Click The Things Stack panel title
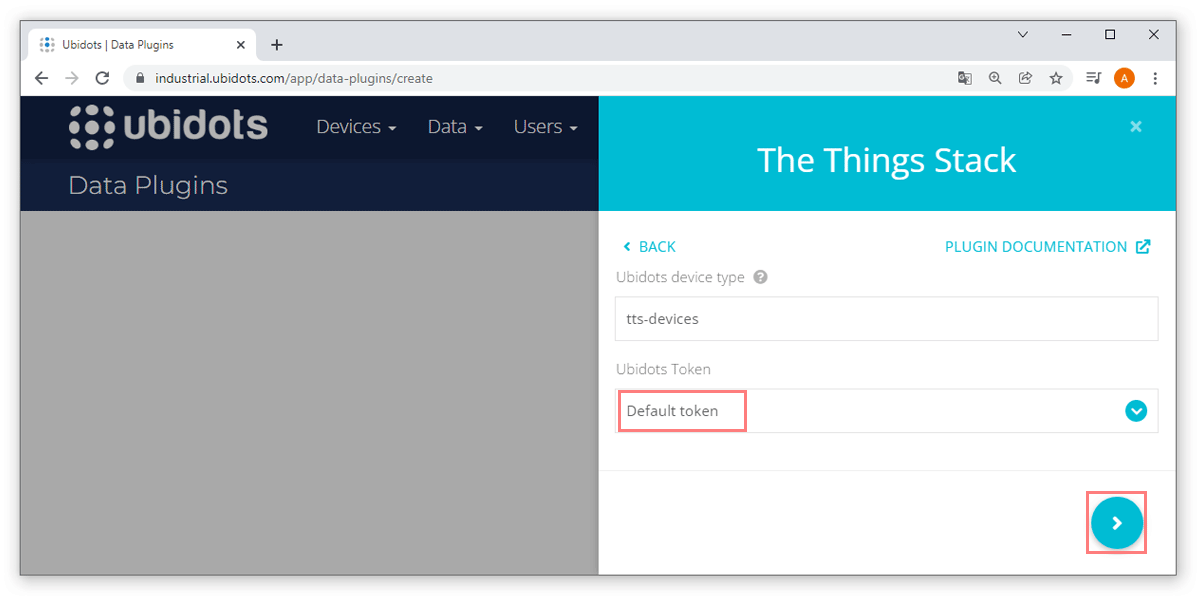Viewport: 1200px width, 600px height. click(887, 161)
